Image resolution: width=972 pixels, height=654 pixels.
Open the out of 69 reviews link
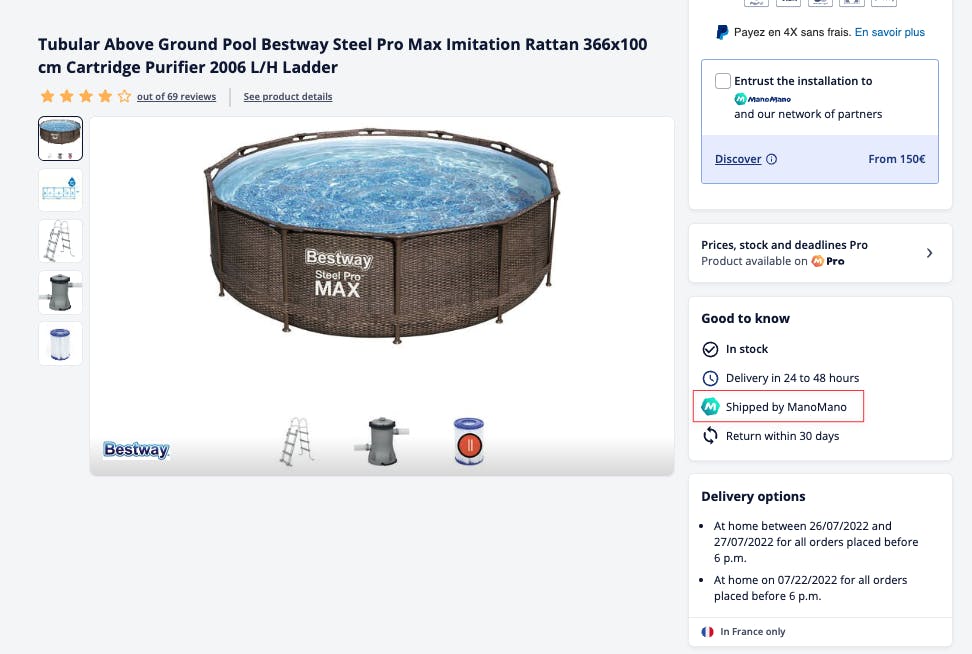(176, 97)
